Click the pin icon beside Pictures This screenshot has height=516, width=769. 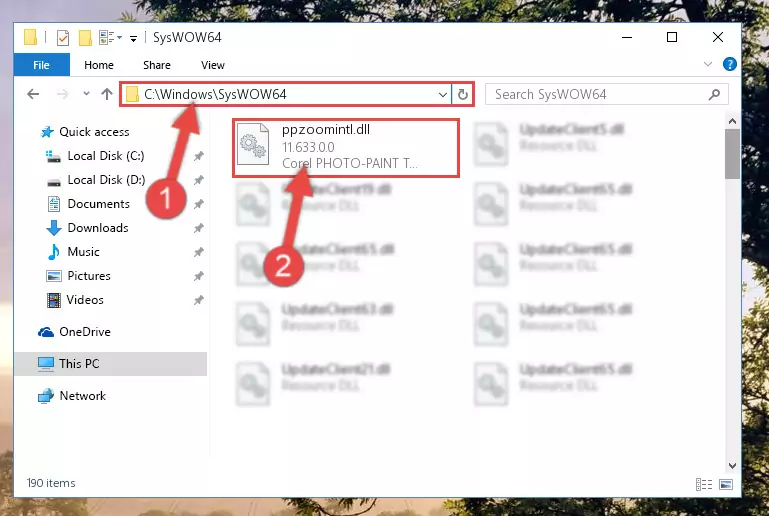(199, 276)
